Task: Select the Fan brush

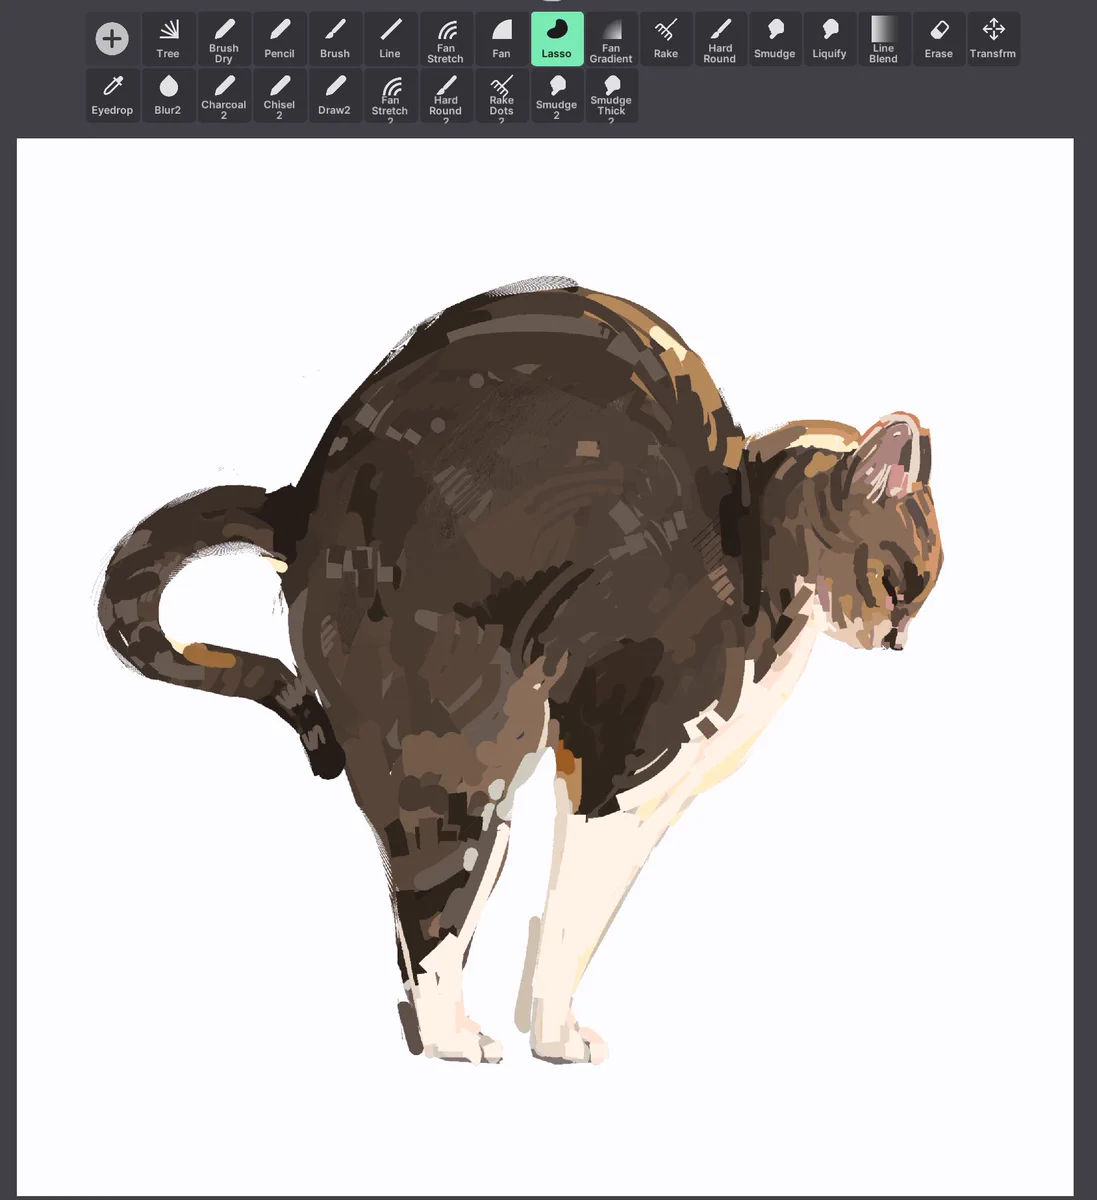Action: click(501, 39)
